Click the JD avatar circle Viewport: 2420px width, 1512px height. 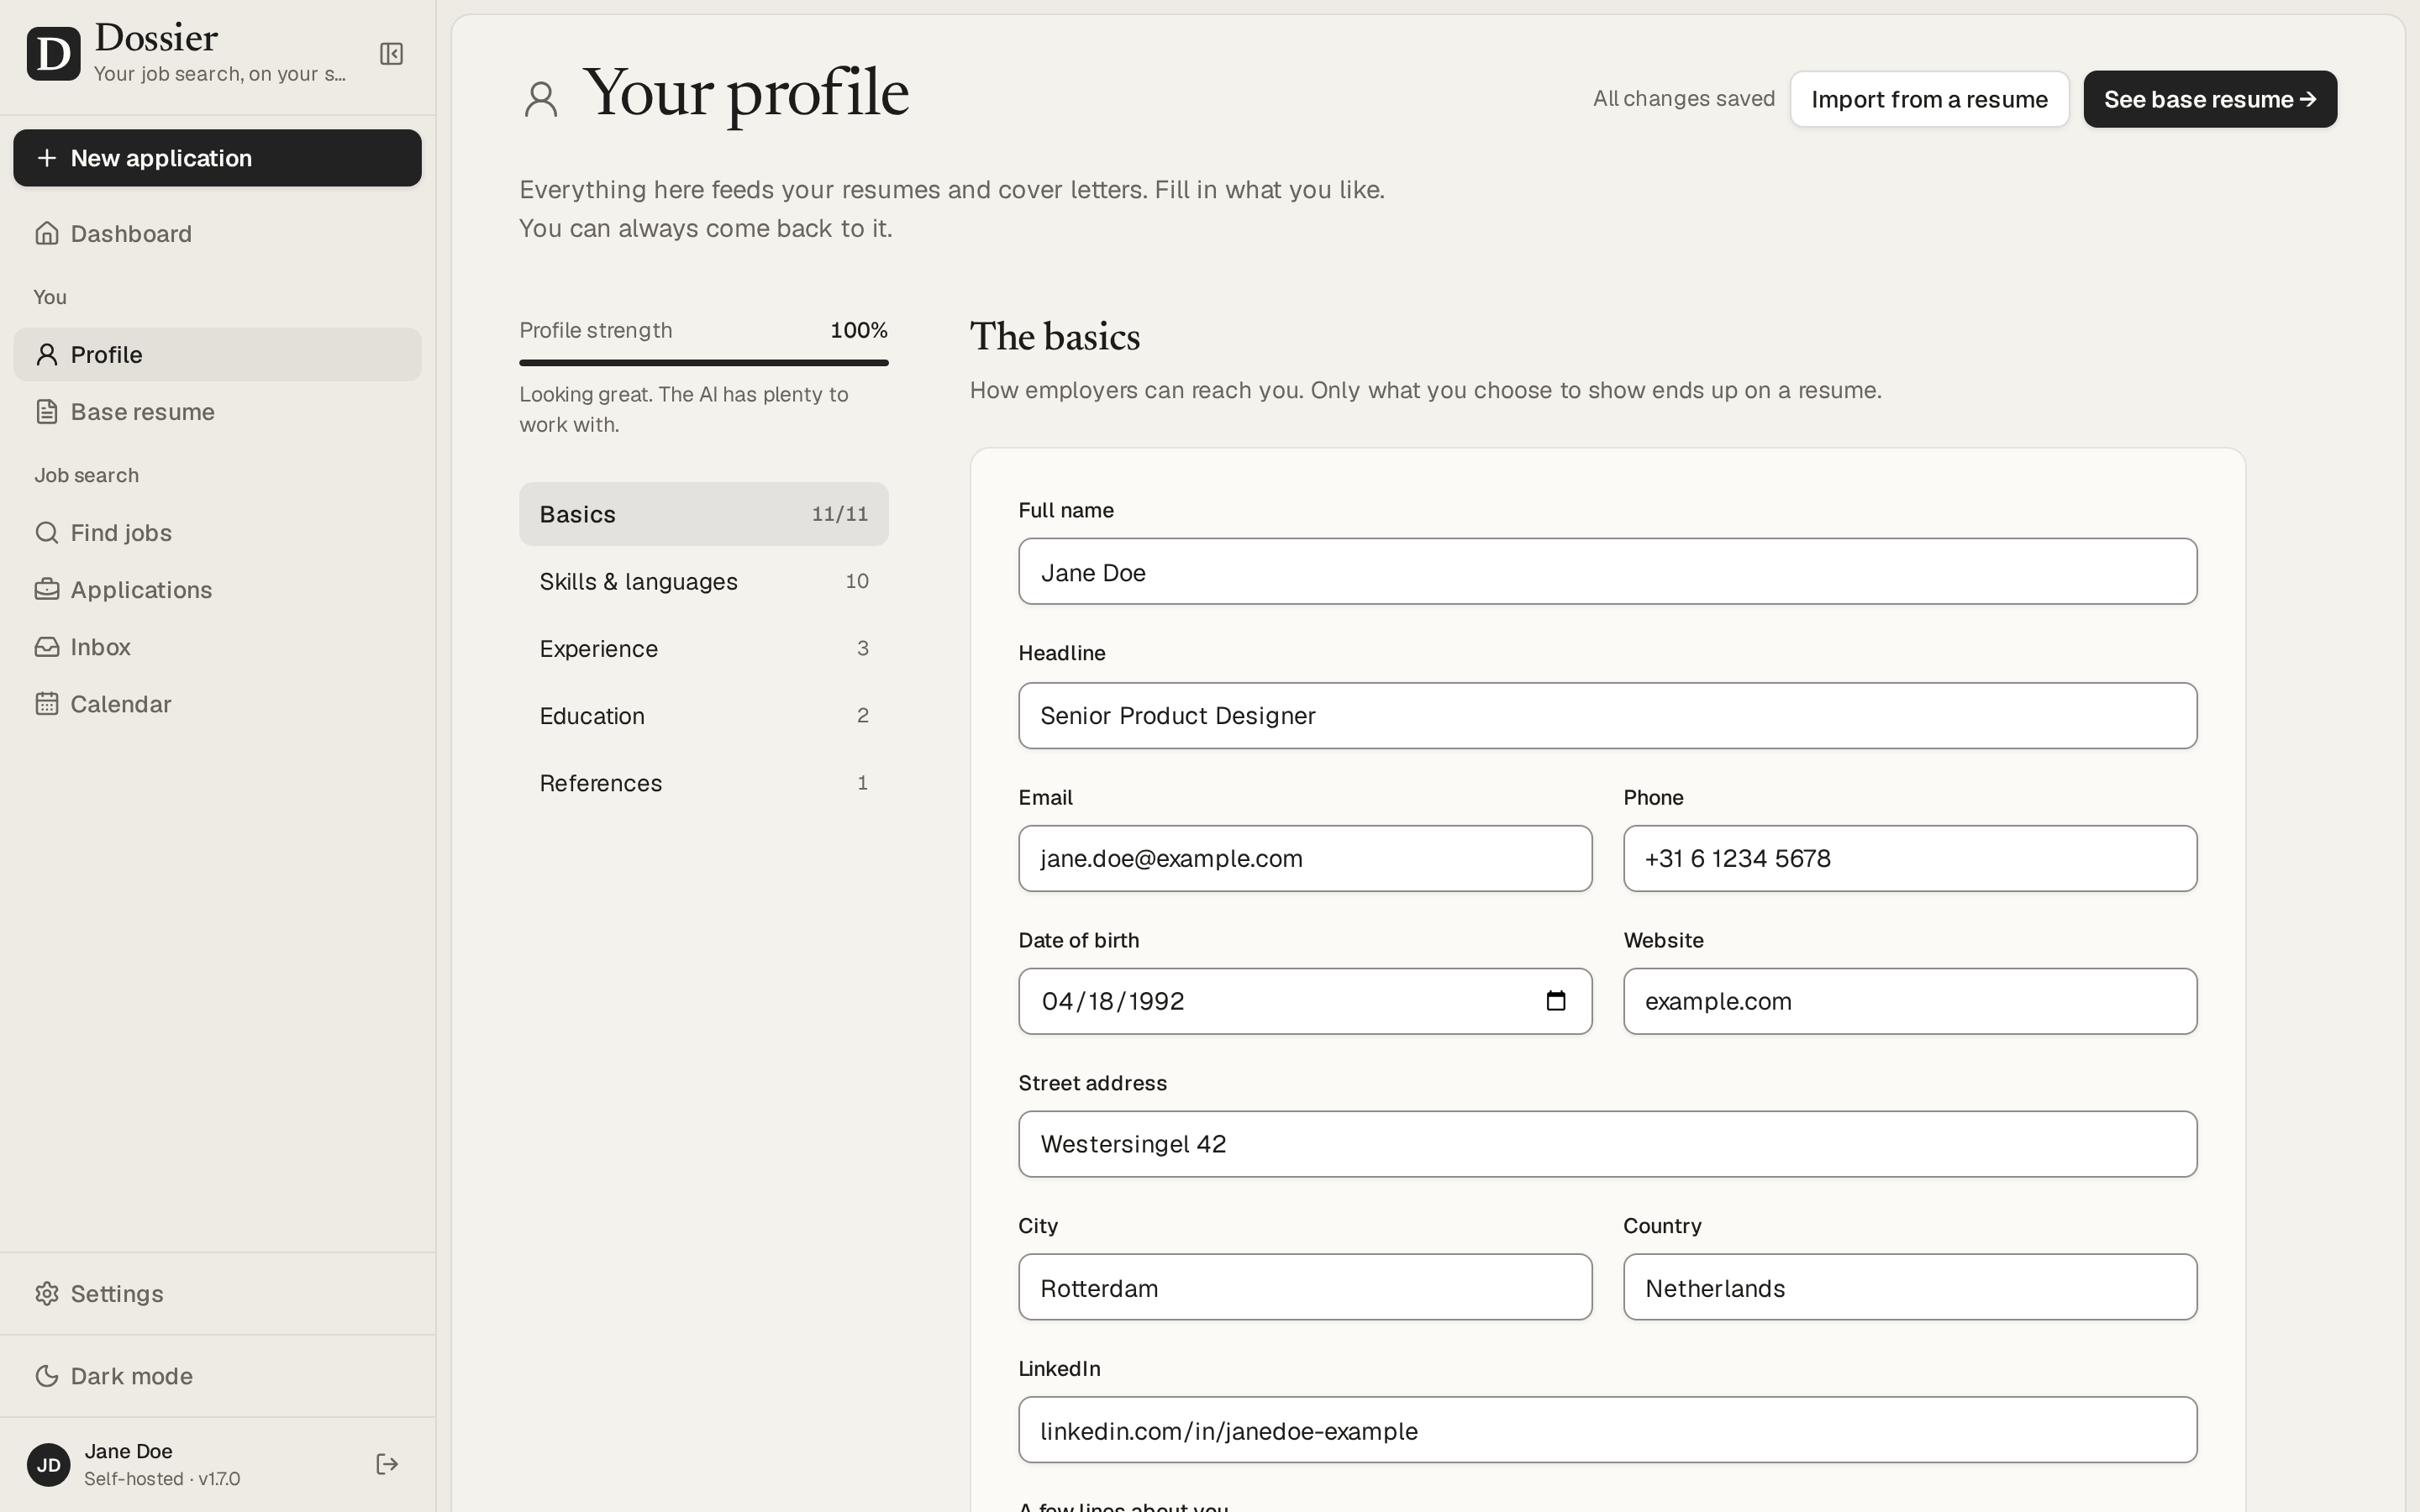coord(48,1465)
